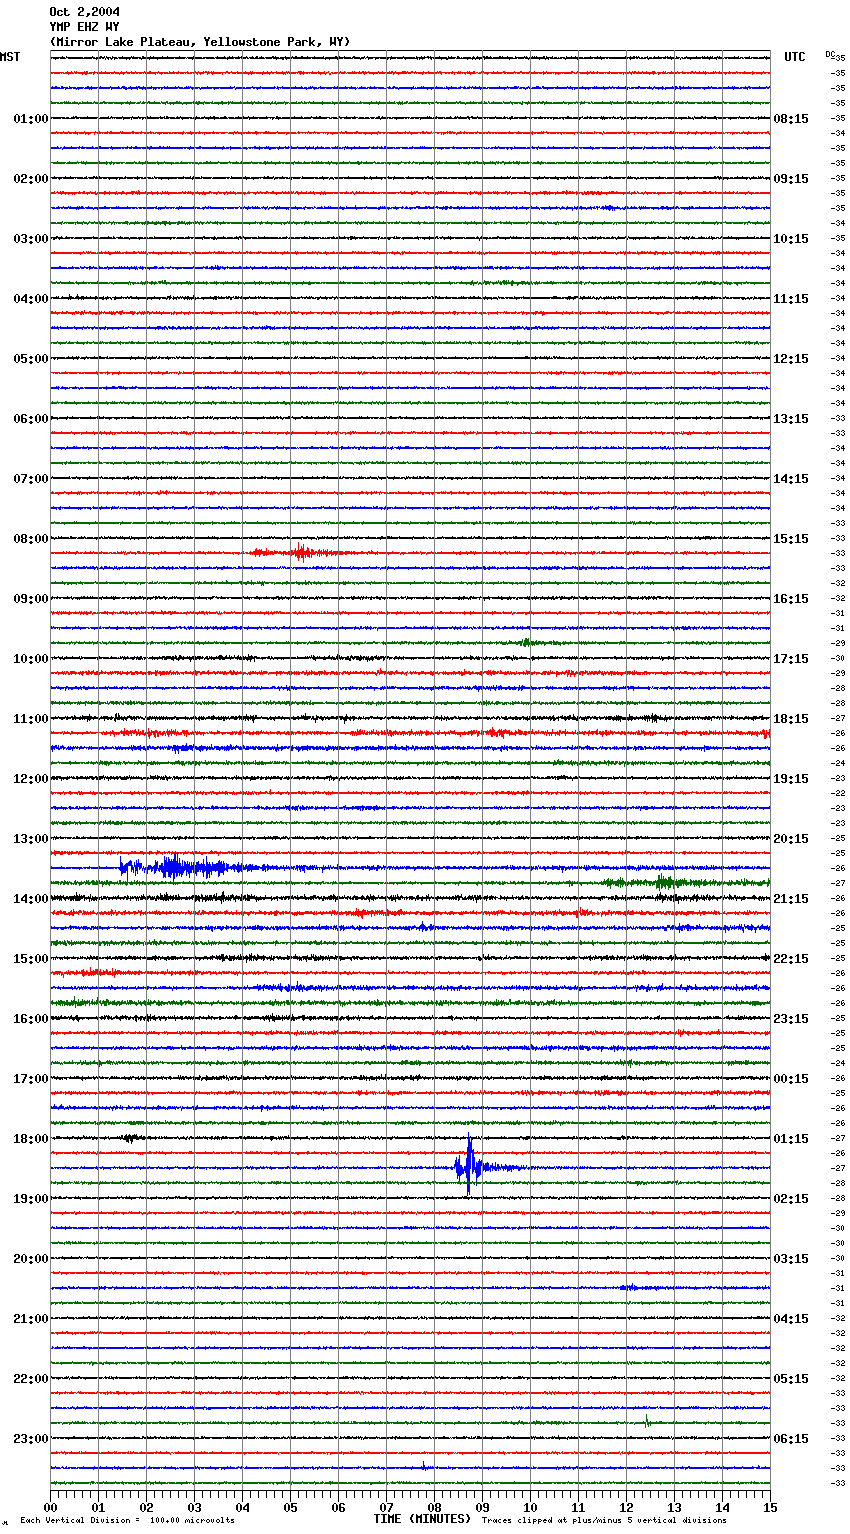Select the 13:00 MST time label
Viewport: 850px width, 1534px height.
coord(30,839)
